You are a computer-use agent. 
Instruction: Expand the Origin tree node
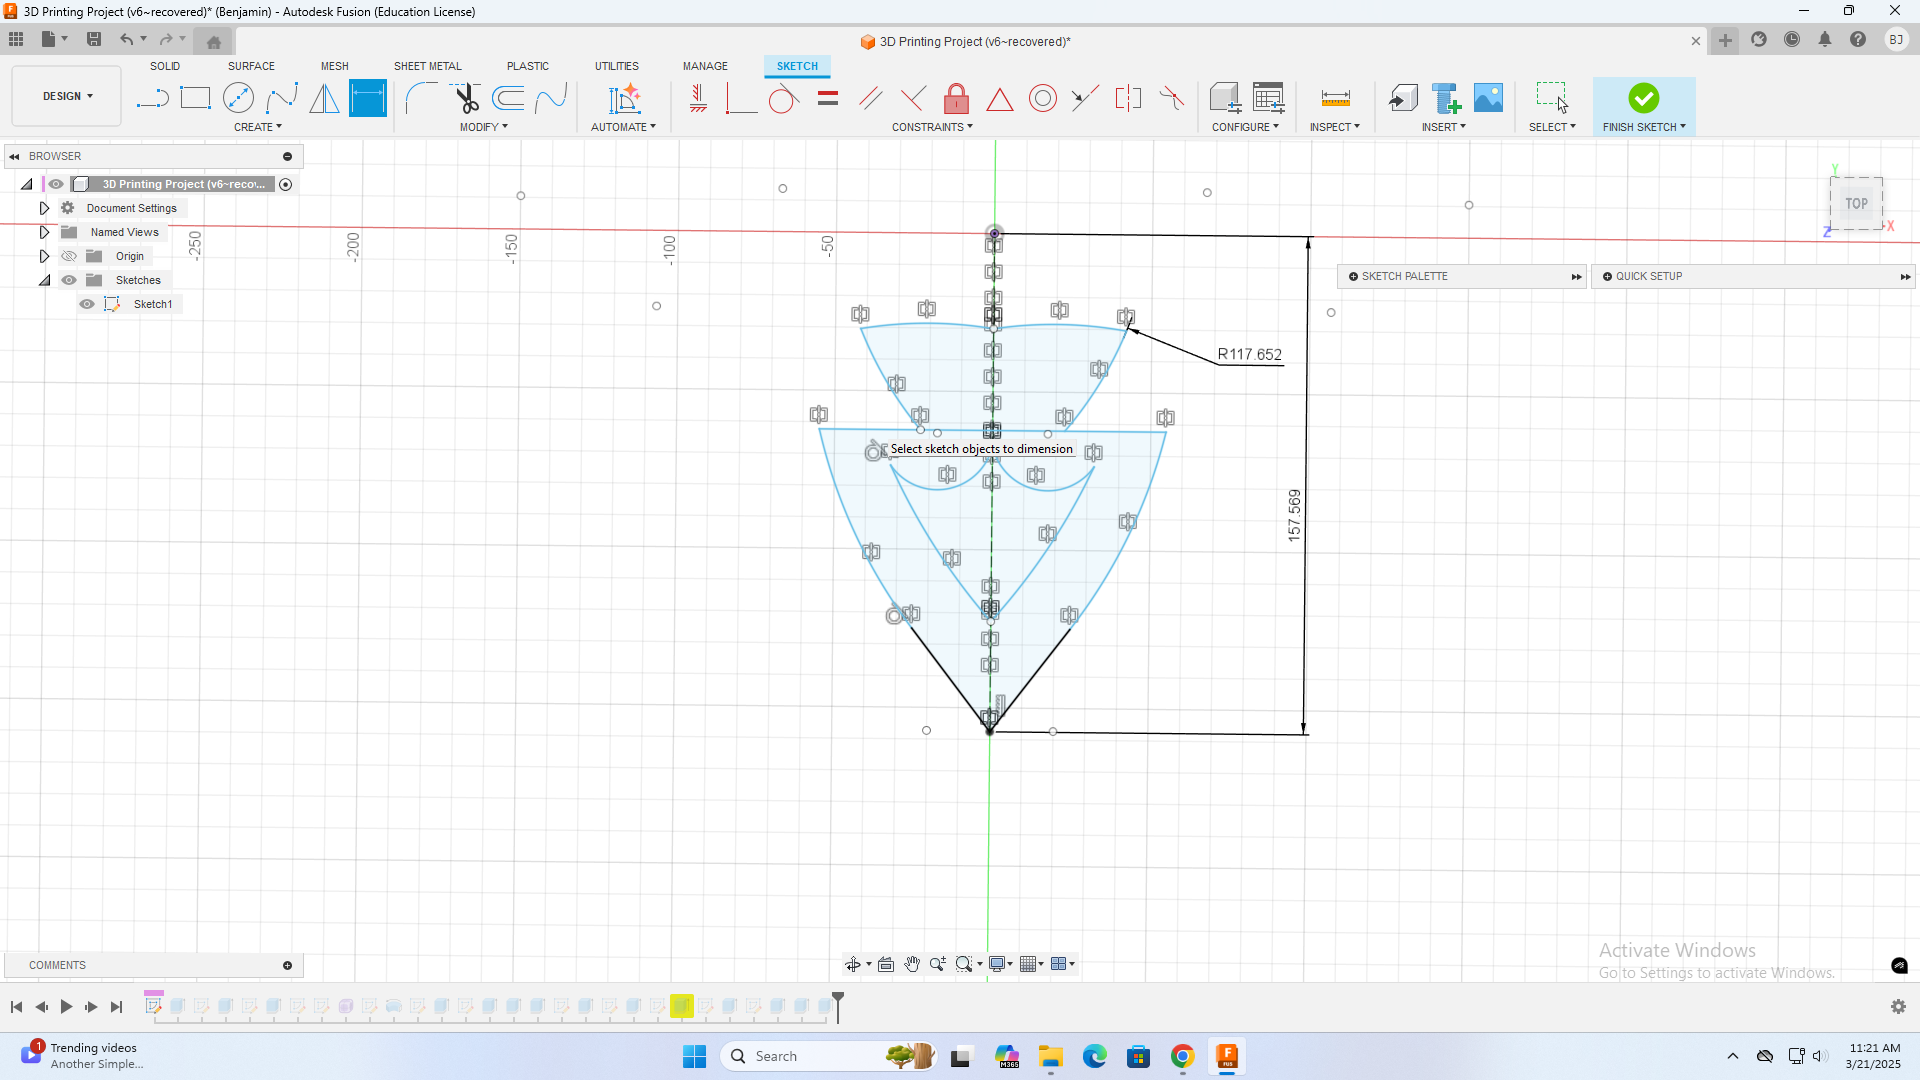coord(44,256)
